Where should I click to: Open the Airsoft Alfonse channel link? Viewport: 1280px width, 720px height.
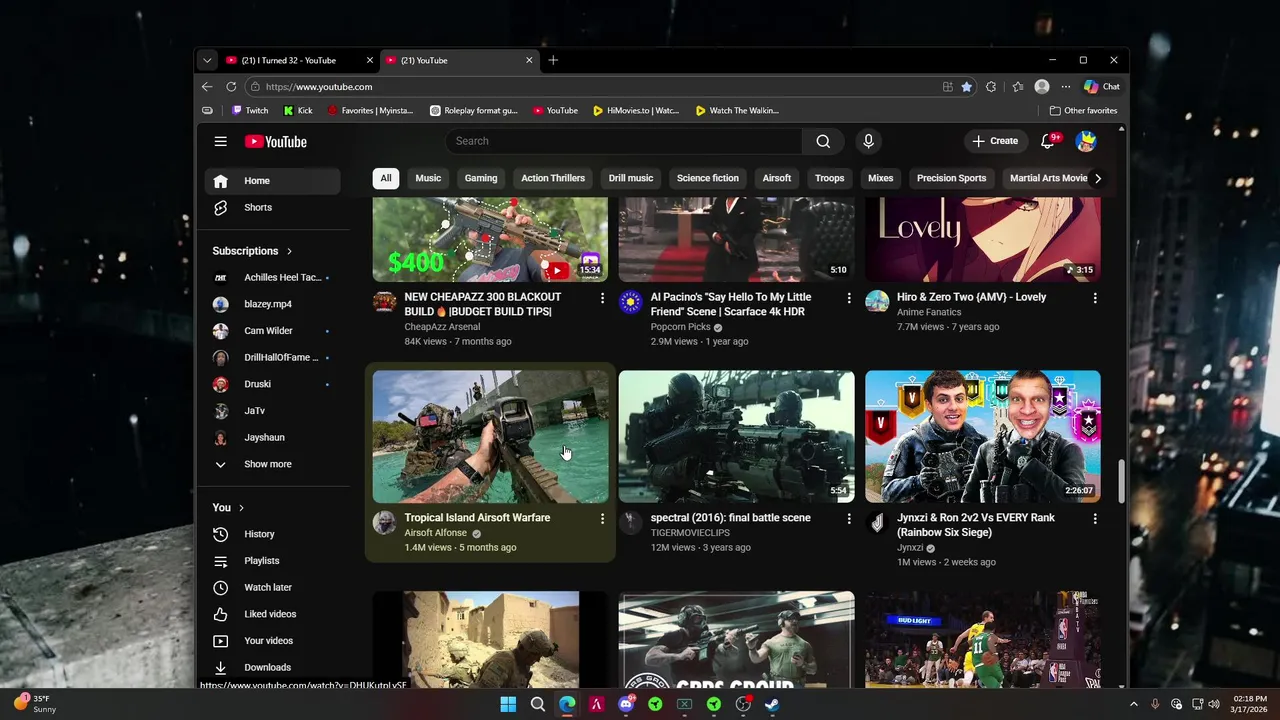pos(436,533)
